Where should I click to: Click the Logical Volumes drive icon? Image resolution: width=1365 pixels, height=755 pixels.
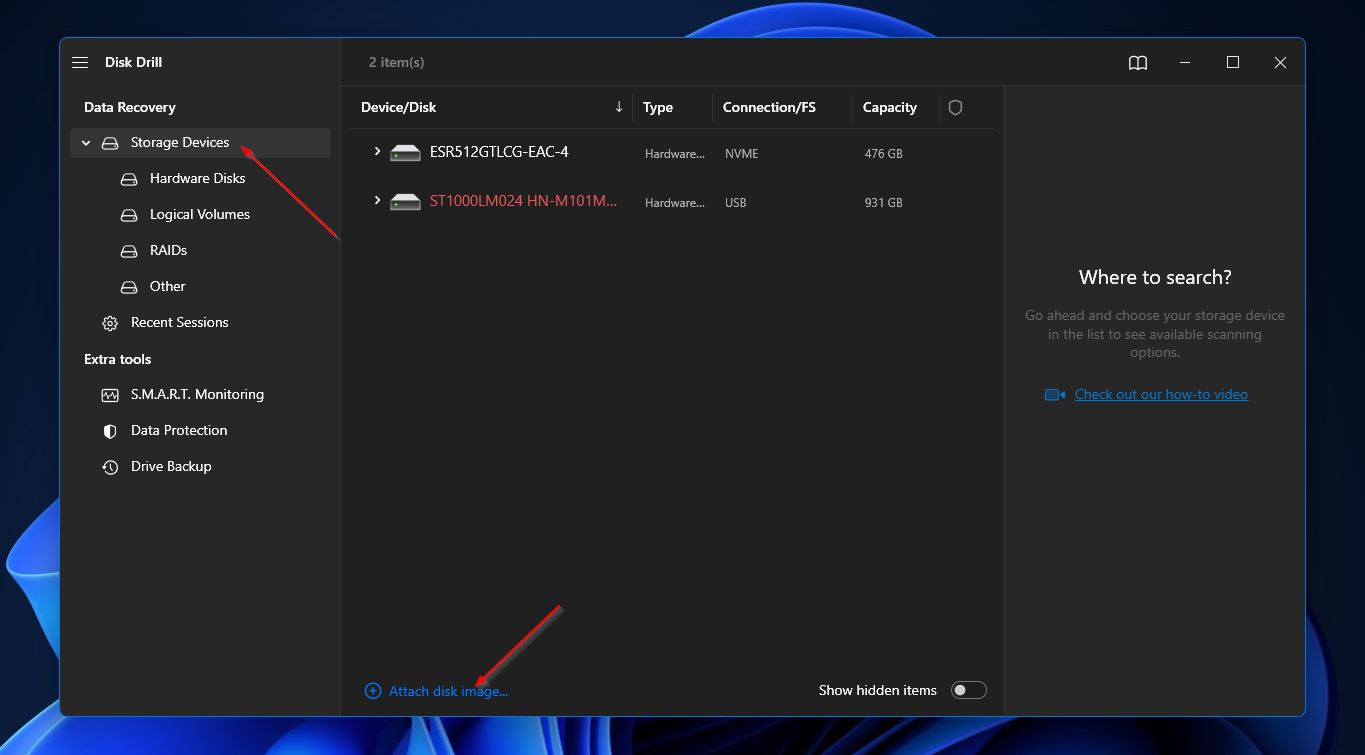coord(129,215)
